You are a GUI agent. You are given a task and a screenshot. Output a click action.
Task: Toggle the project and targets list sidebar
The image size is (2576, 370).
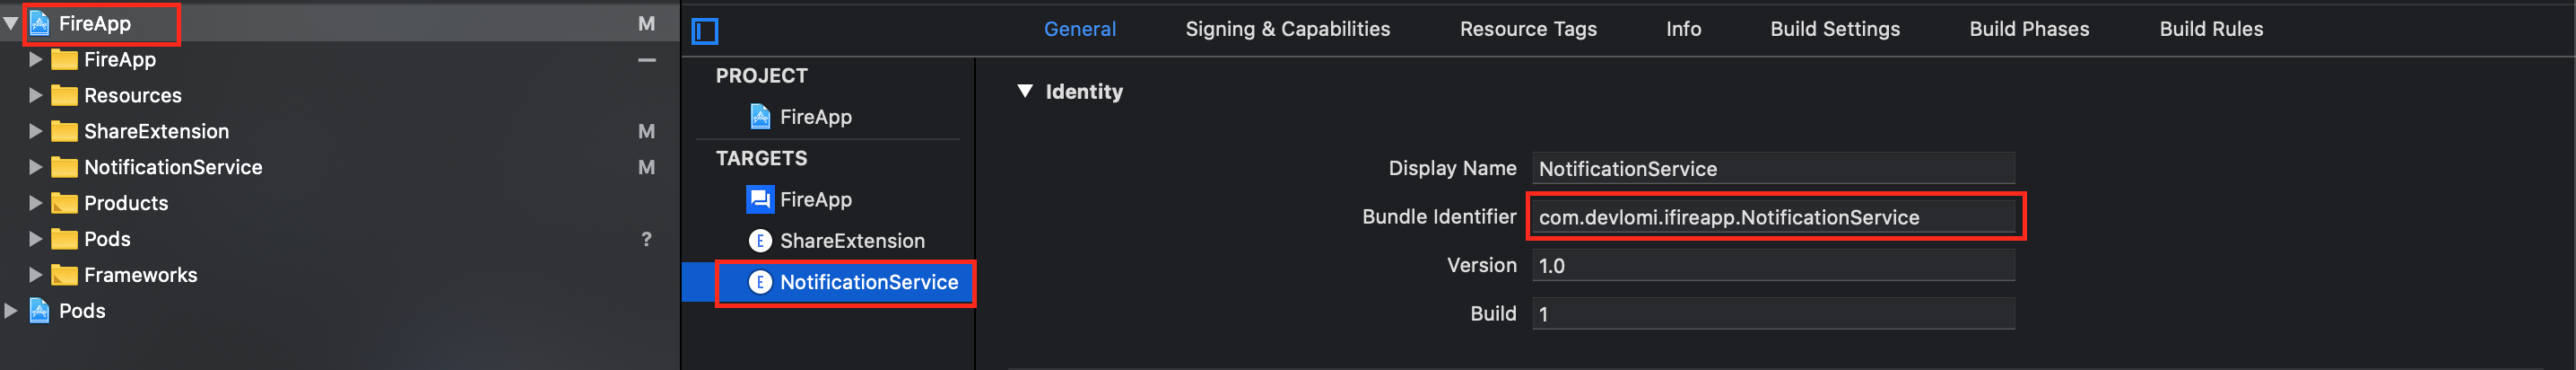(705, 31)
